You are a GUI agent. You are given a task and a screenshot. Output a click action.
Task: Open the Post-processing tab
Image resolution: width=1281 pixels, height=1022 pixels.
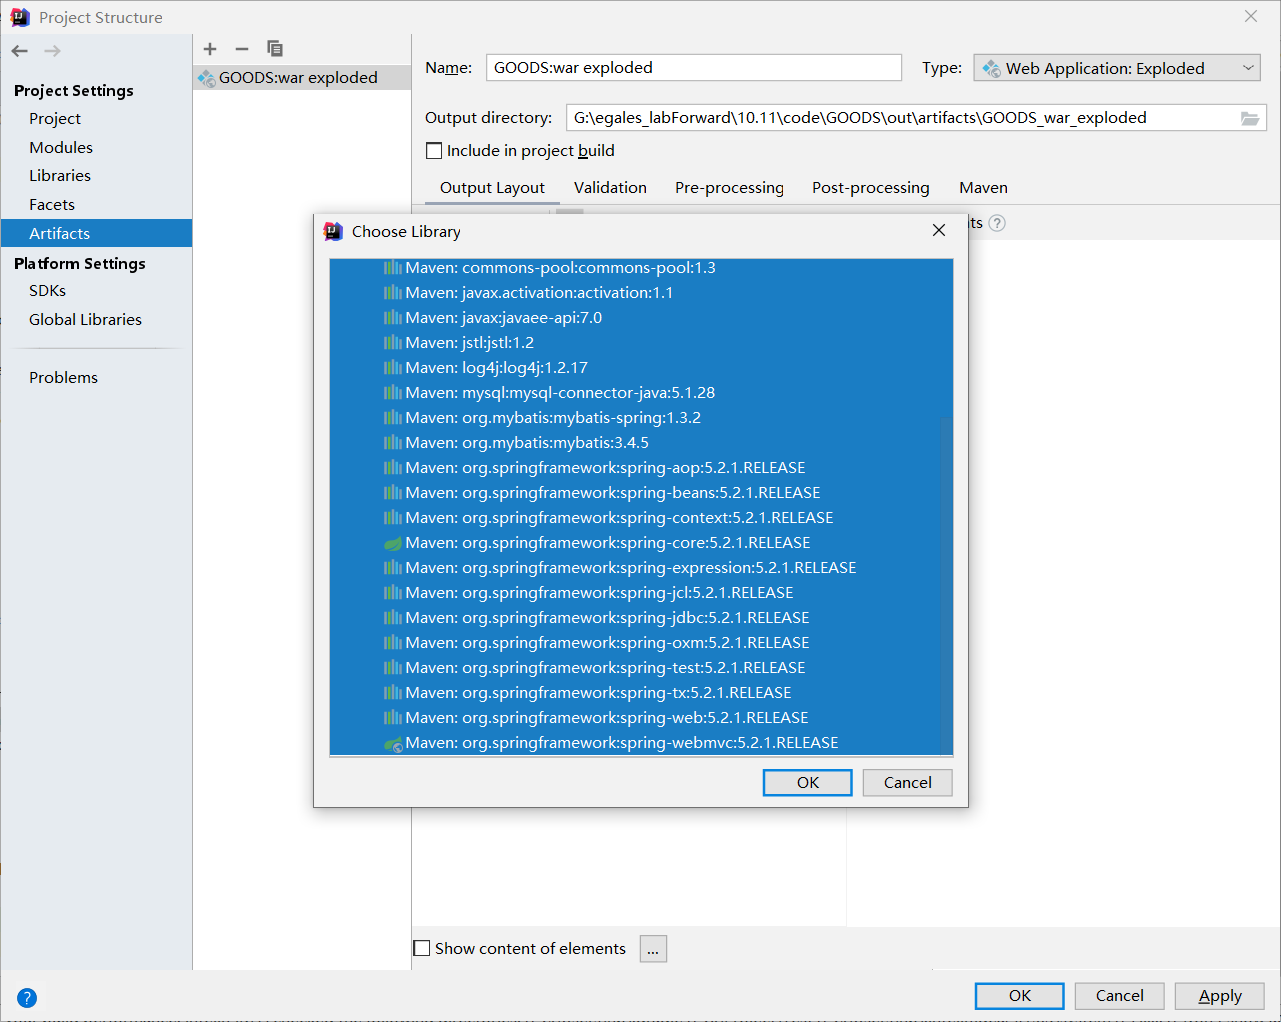click(x=870, y=188)
